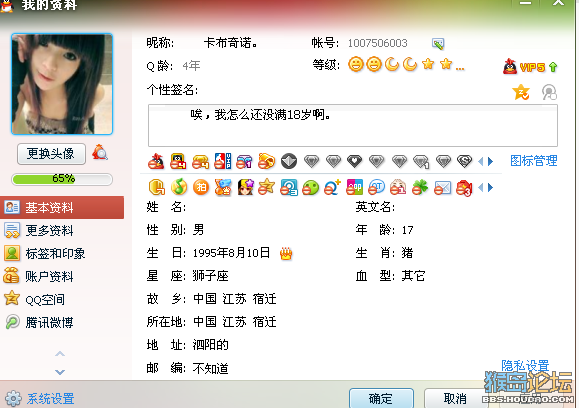Click the address value 泗阳的
579x408 pixels.
tap(210, 345)
